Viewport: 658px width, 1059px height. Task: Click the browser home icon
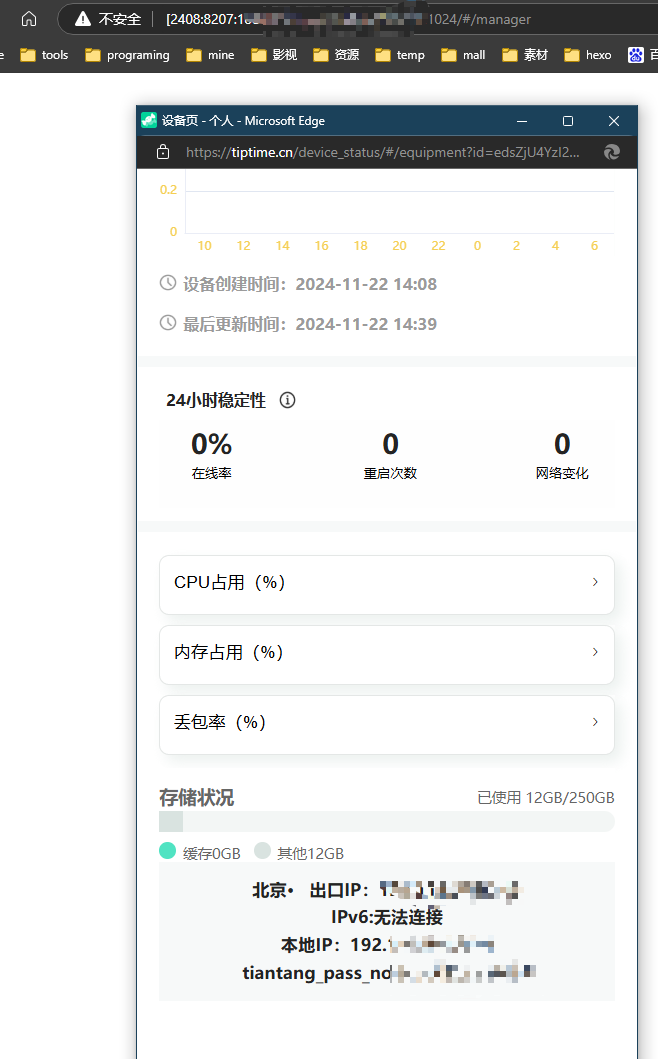(x=29, y=19)
